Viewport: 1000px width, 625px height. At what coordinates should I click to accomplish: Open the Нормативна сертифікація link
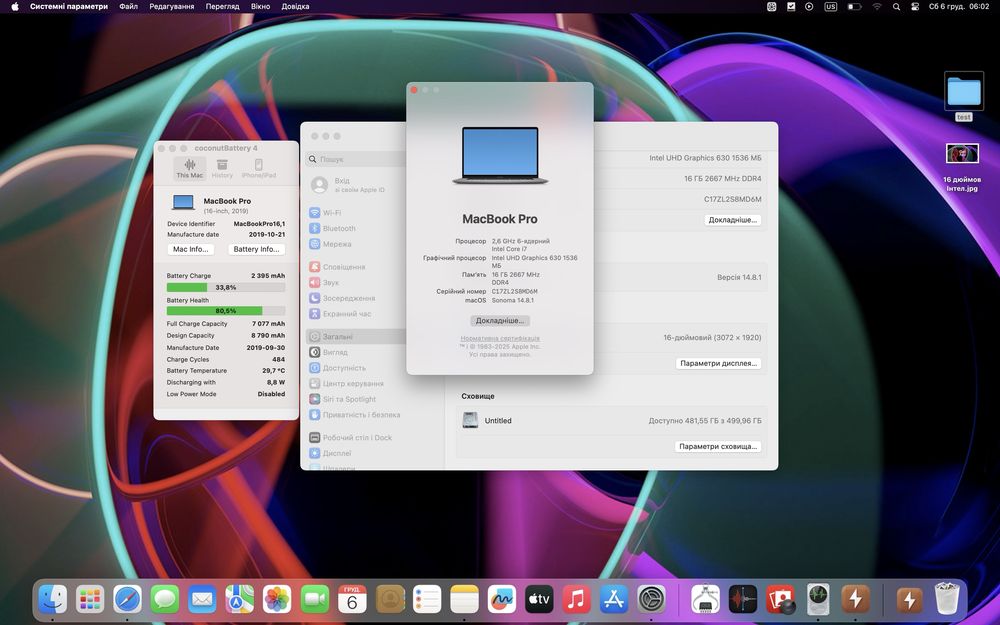click(500, 338)
